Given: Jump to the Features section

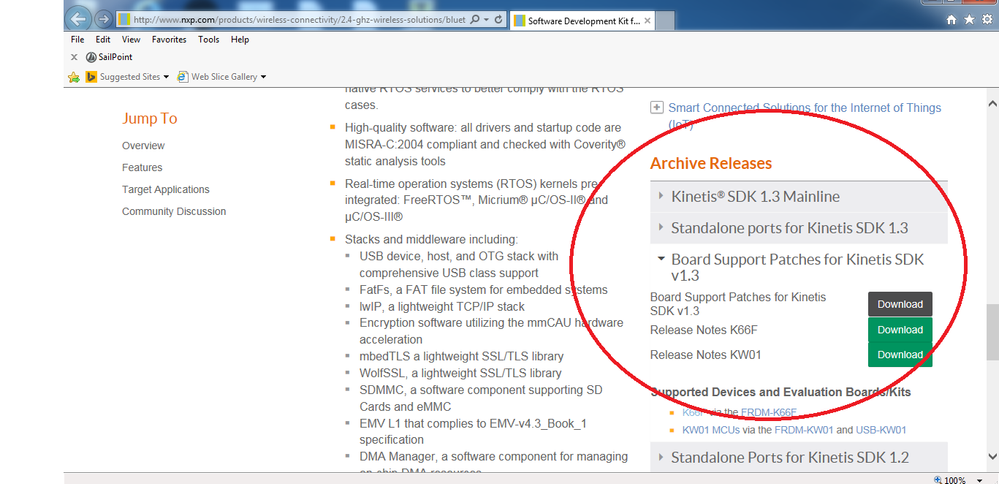Looking at the screenshot, I should coord(142,167).
